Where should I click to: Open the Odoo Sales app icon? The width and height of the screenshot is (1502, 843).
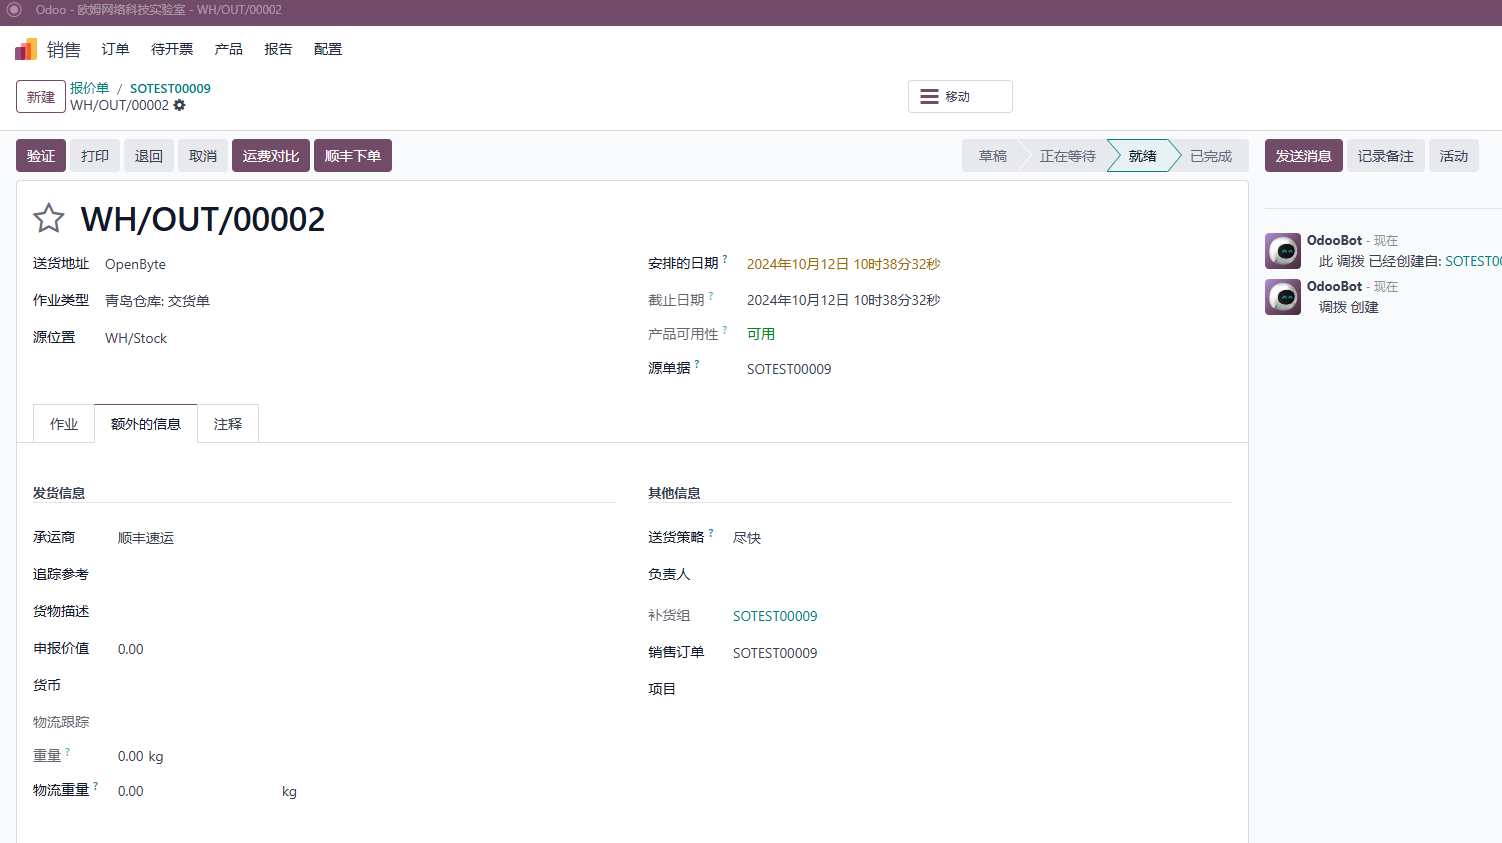[x=26, y=49]
